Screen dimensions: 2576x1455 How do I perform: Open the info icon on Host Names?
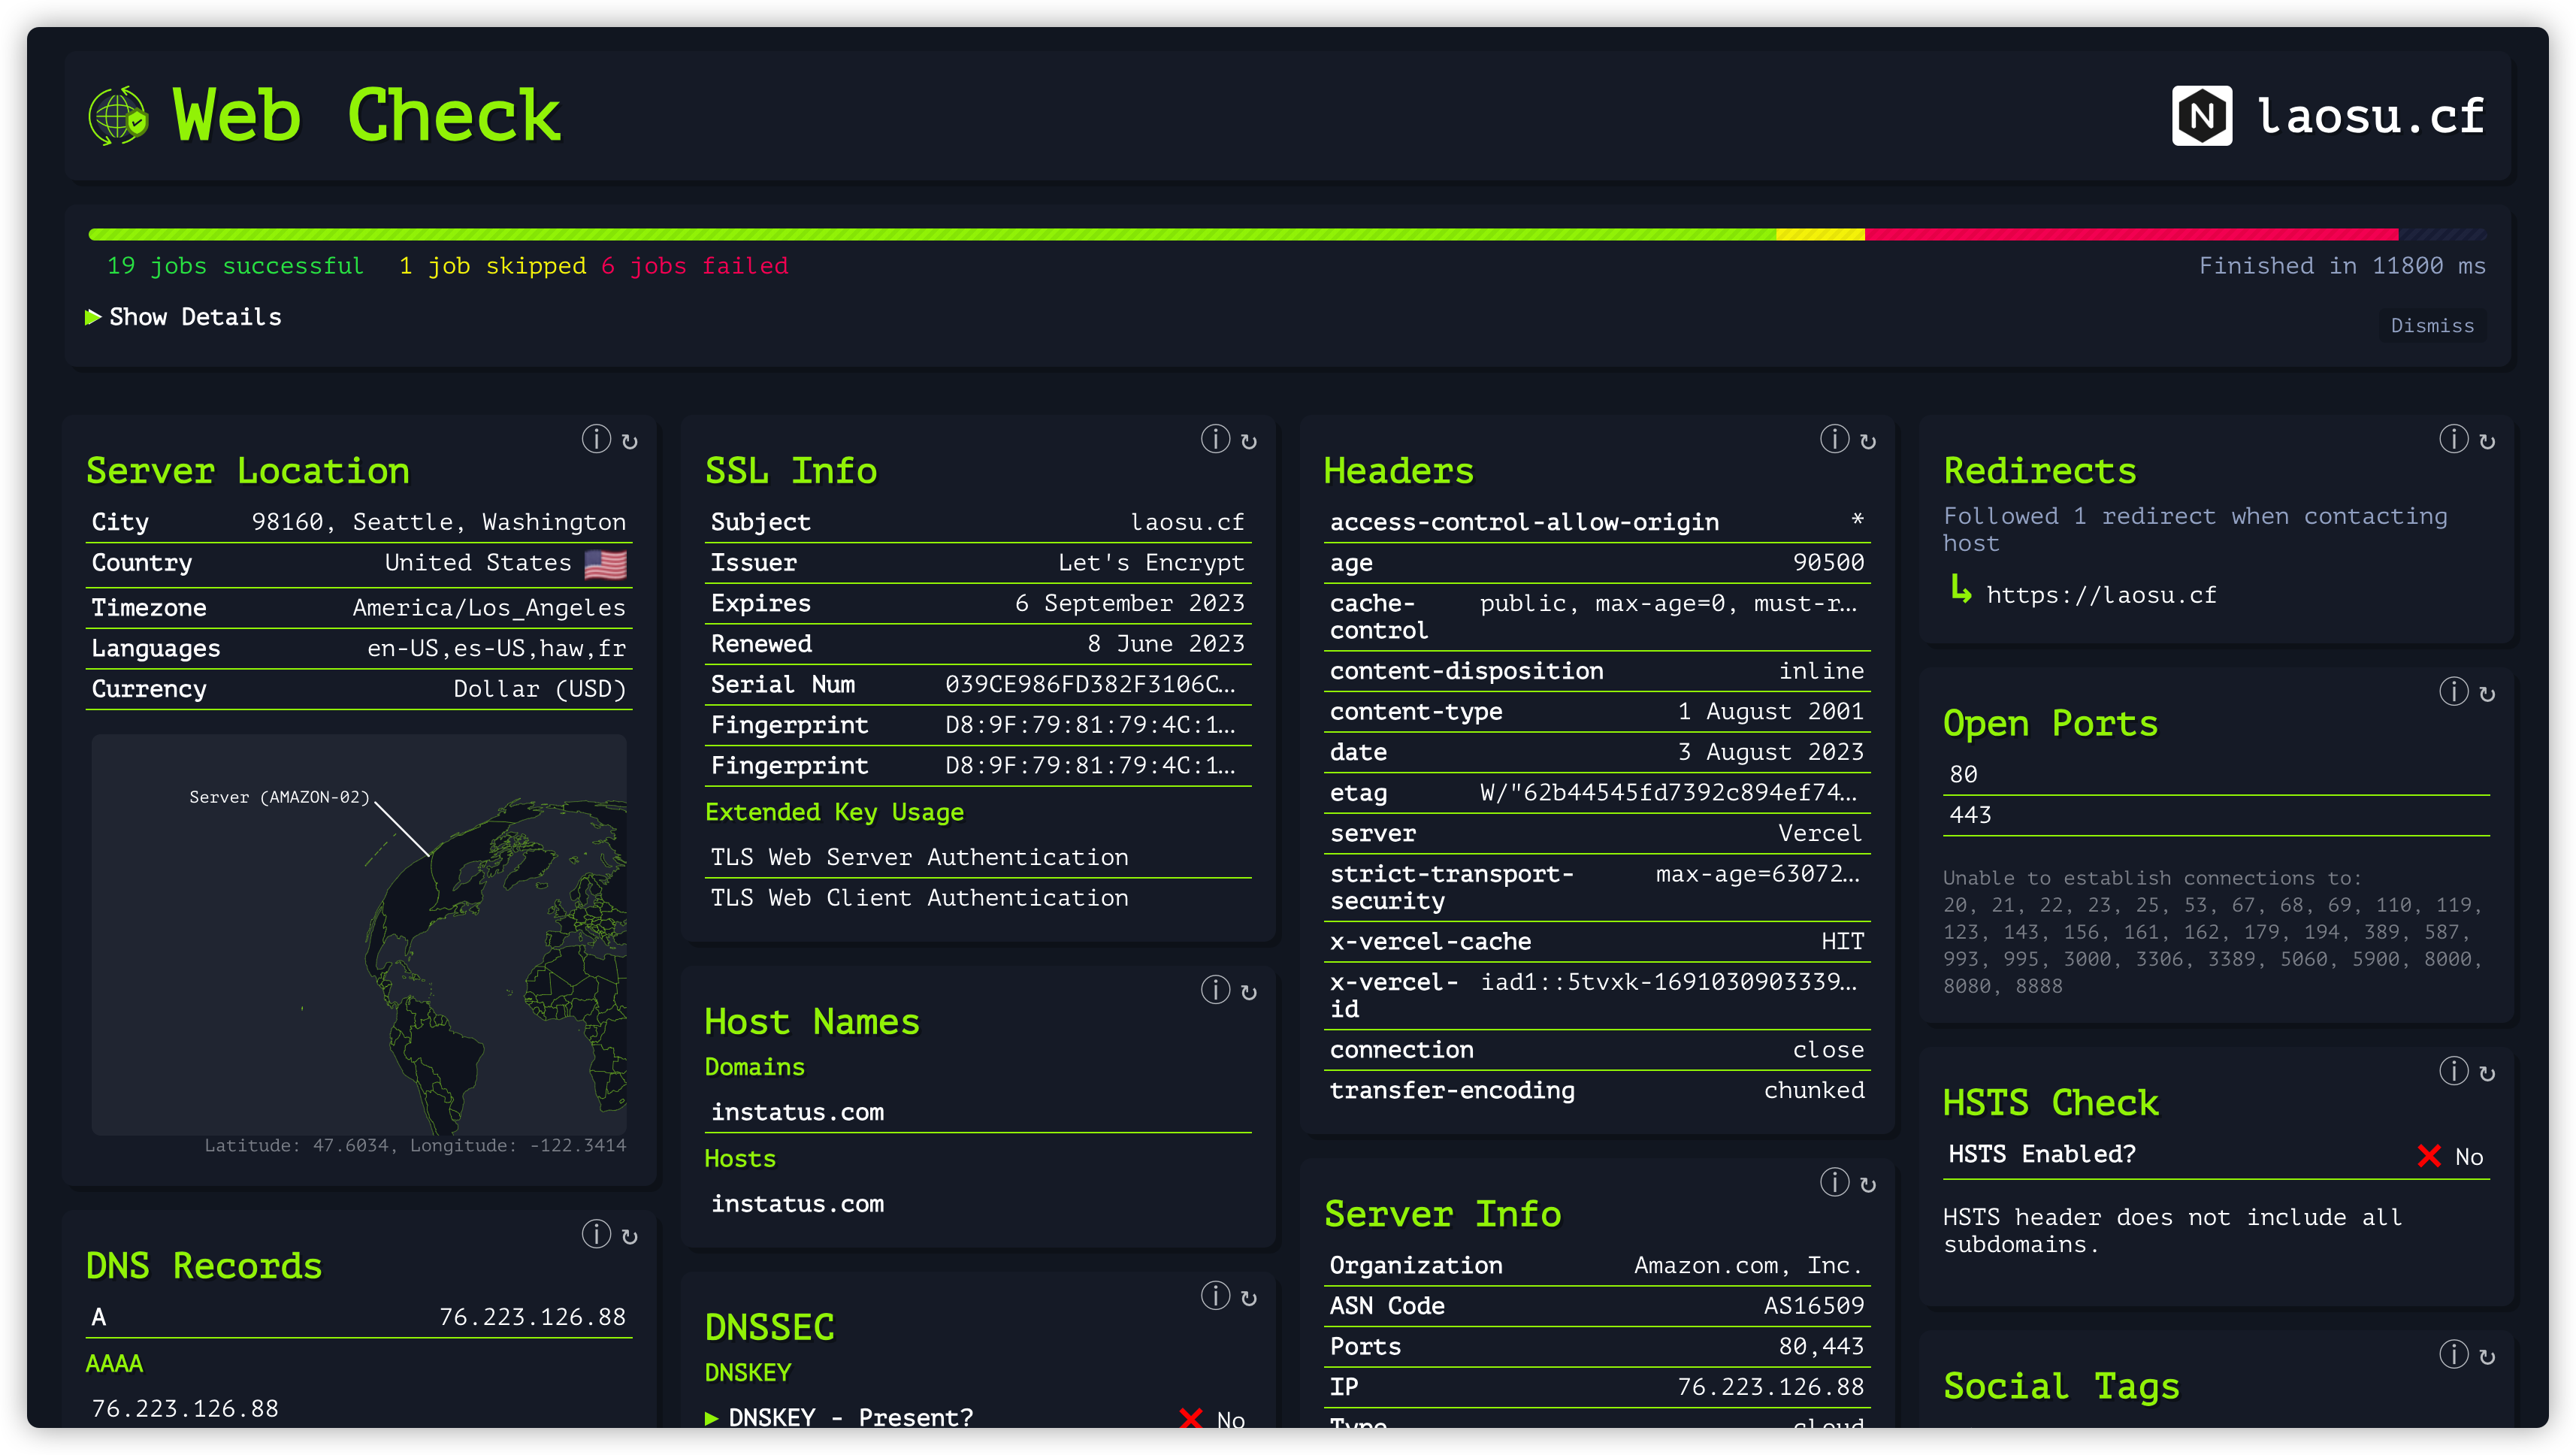click(x=1215, y=991)
